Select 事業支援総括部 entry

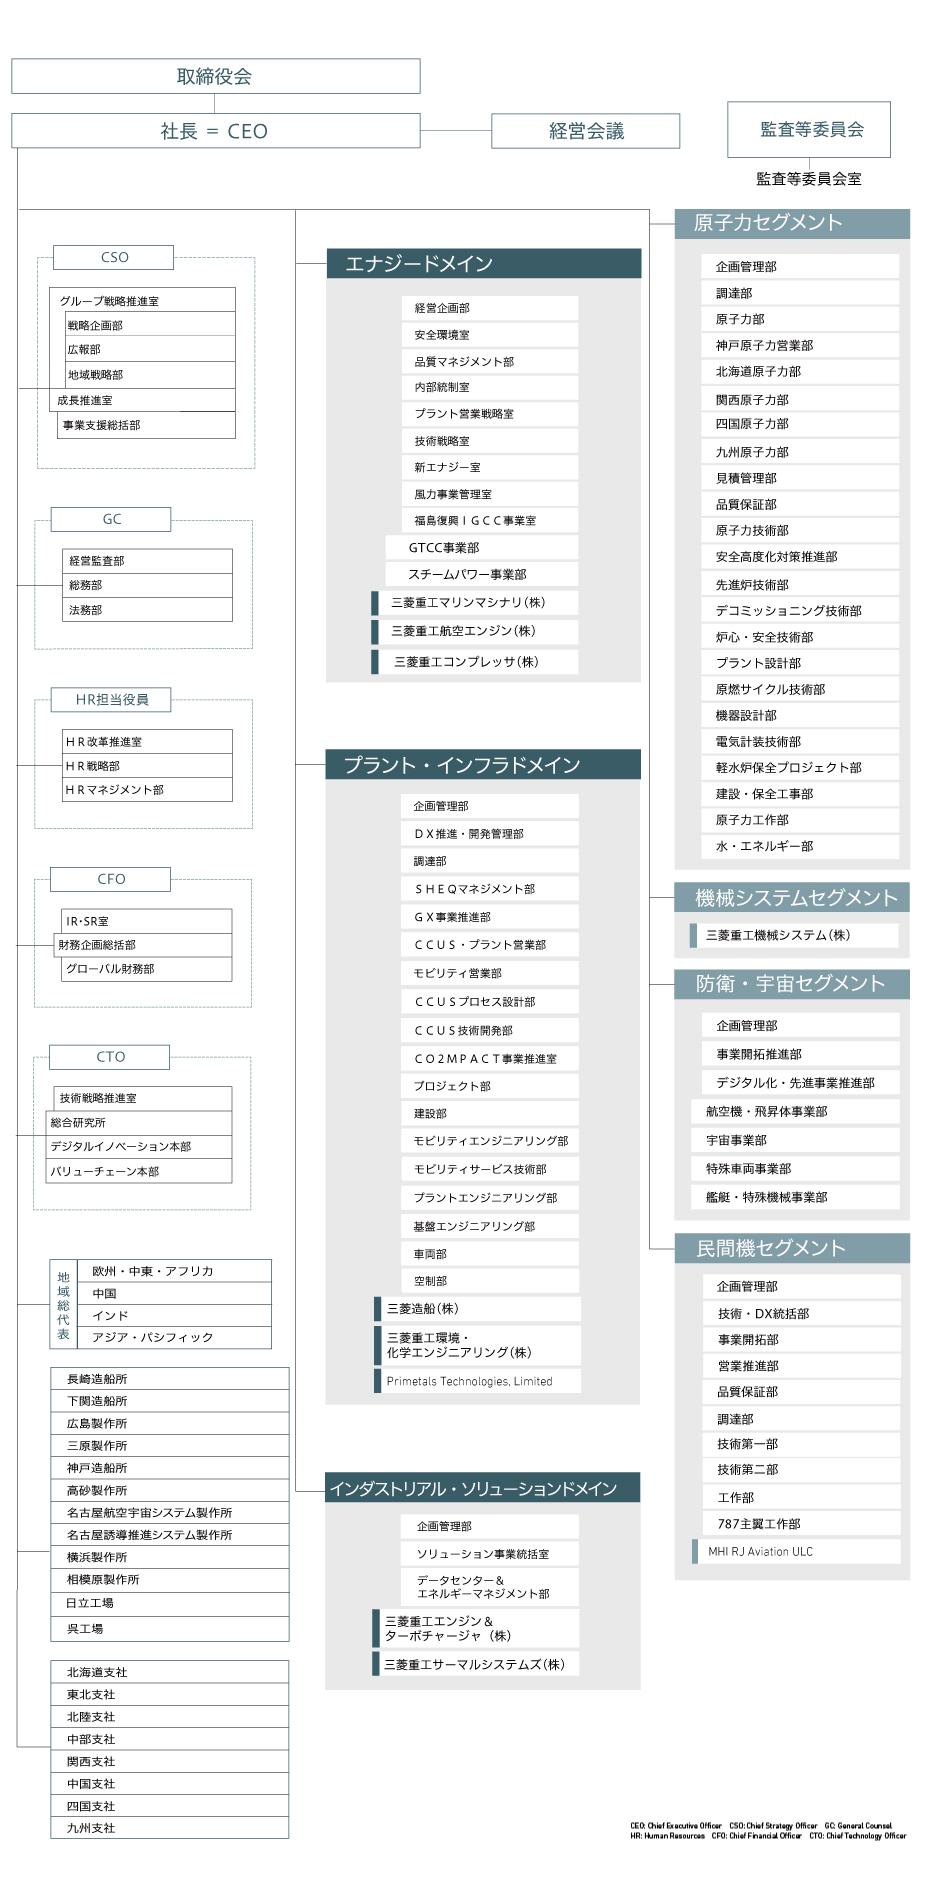[x=147, y=425]
